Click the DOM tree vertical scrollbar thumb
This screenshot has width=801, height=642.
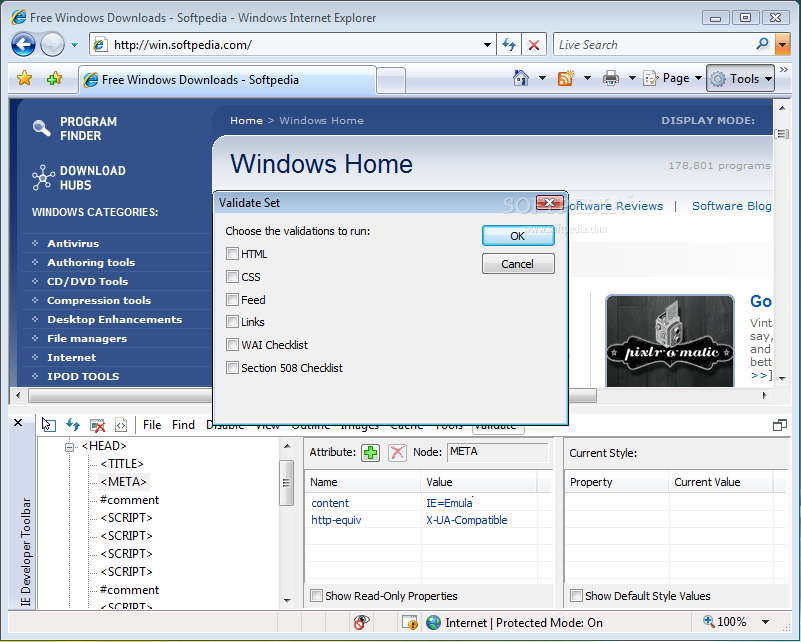[x=287, y=483]
